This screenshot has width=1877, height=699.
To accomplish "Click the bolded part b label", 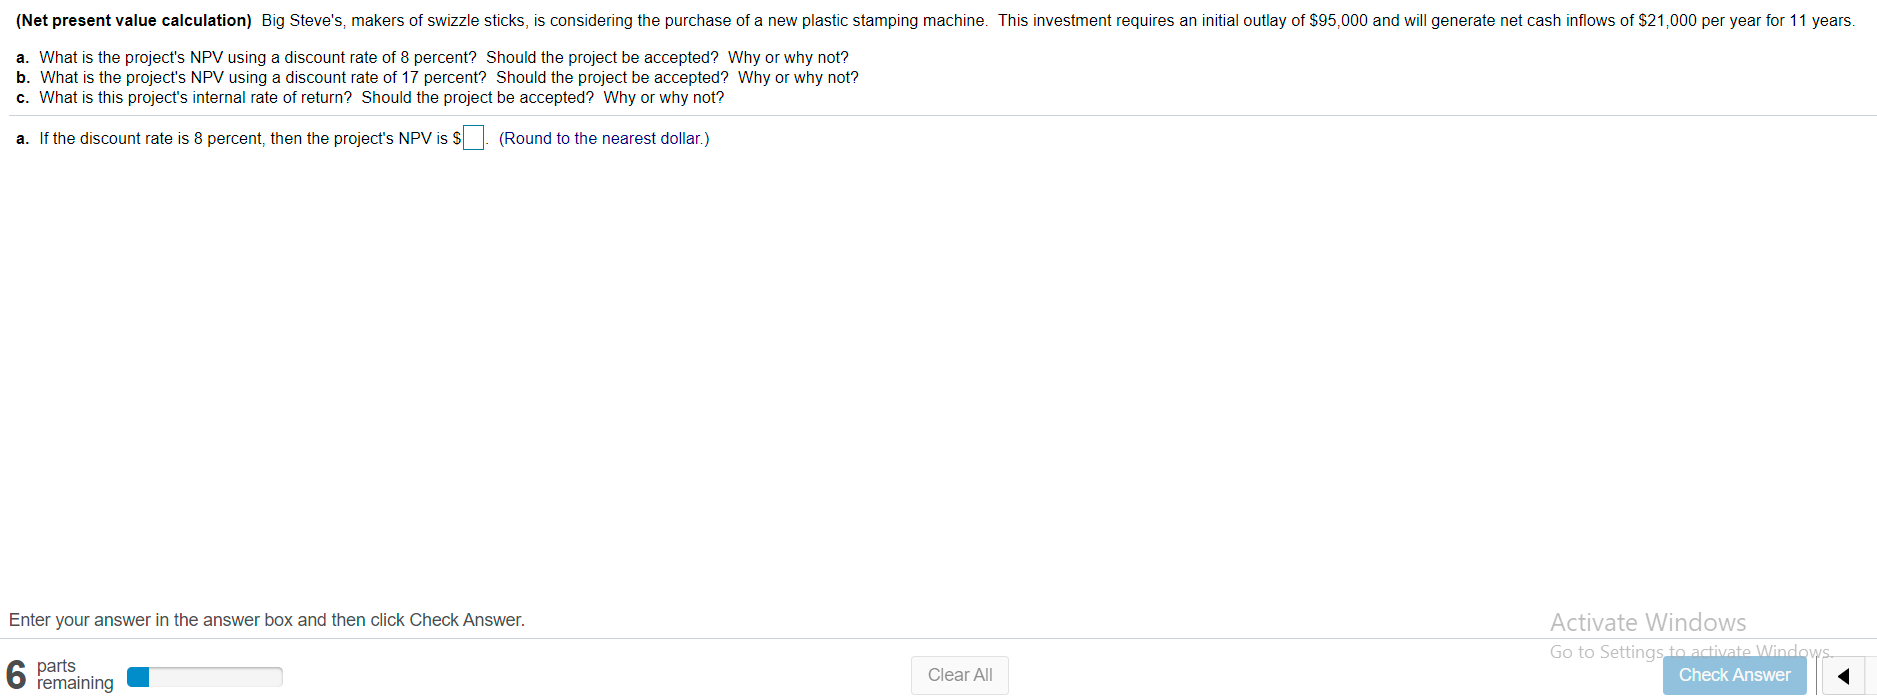I will (x=21, y=77).
